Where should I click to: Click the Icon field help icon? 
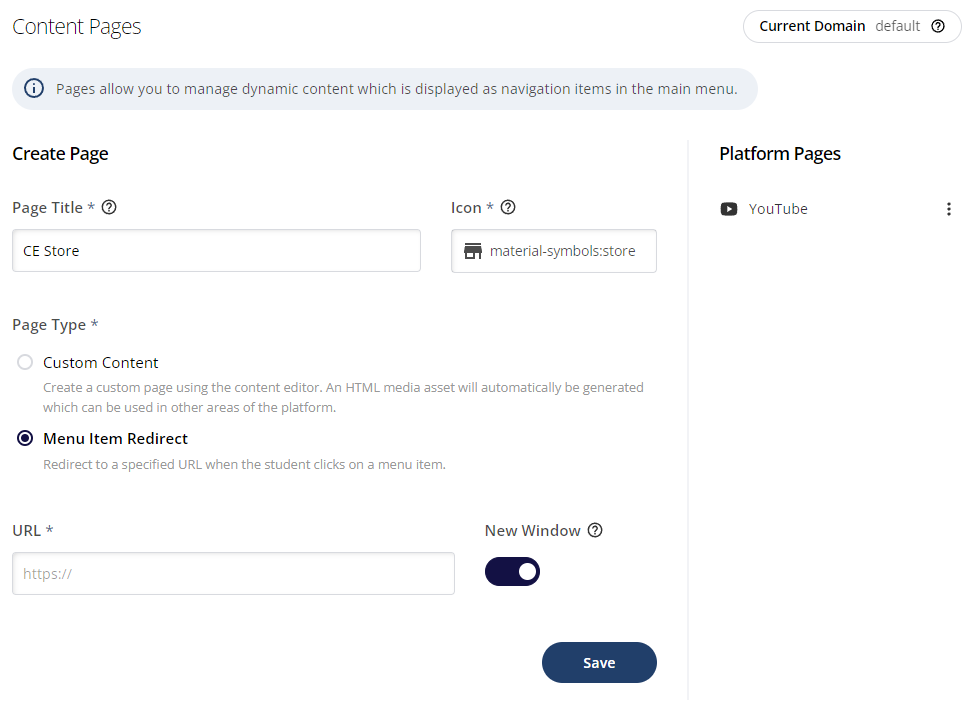tap(508, 207)
